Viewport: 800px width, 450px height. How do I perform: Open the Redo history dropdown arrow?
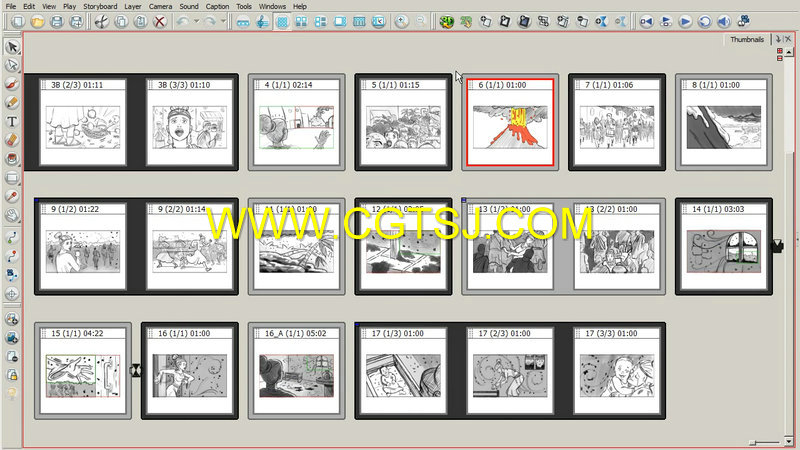point(223,21)
